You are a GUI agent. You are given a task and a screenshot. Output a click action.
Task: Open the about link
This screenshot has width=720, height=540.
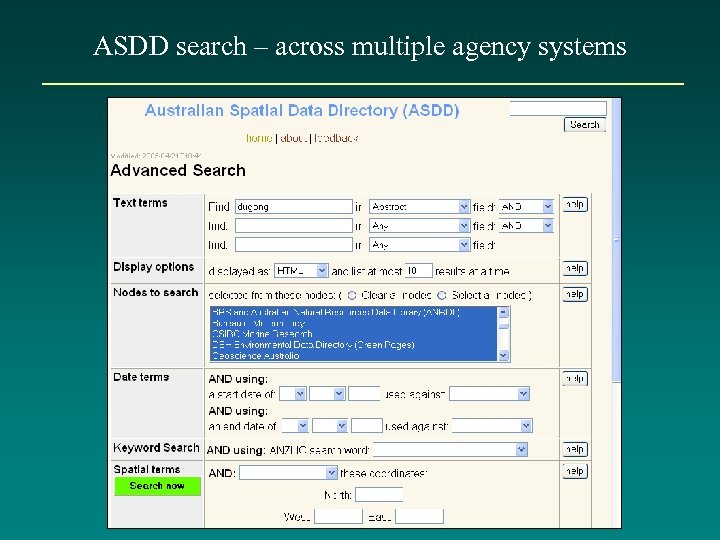pyautogui.click(x=293, y=138)
